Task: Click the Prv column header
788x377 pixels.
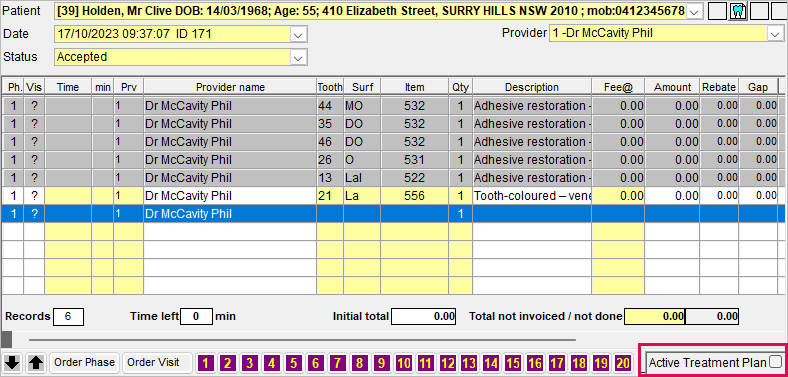Action: [x=129, y=87]
